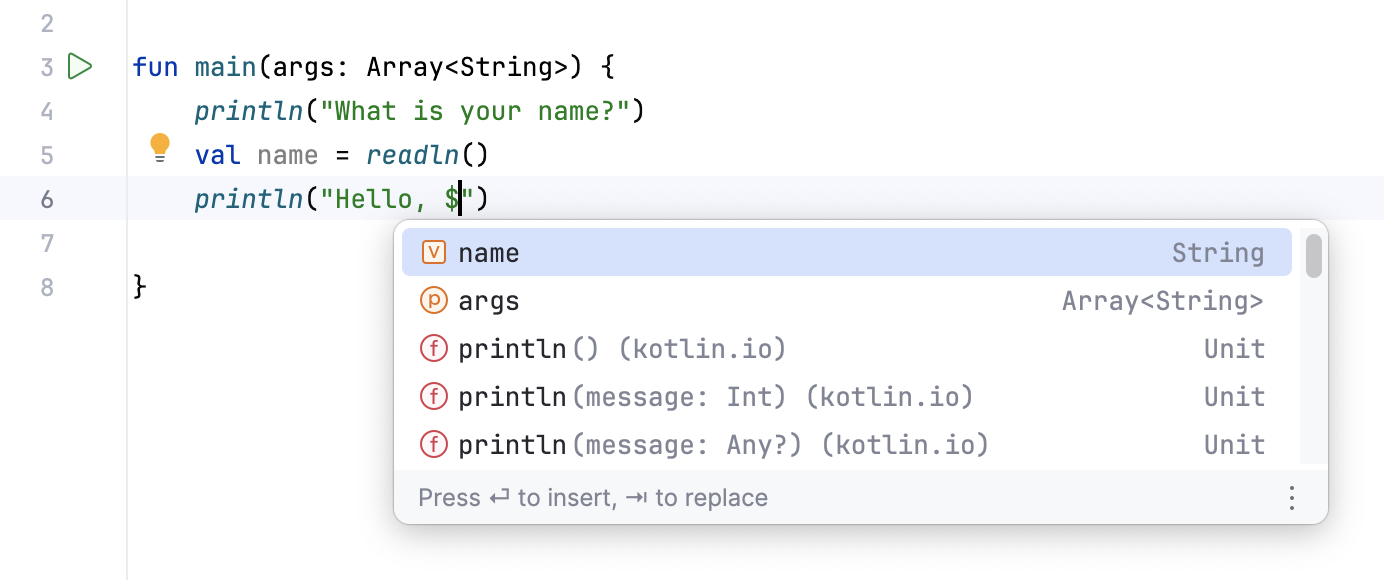Open the intention actions lightbulb on line 5

coord(160,147)
